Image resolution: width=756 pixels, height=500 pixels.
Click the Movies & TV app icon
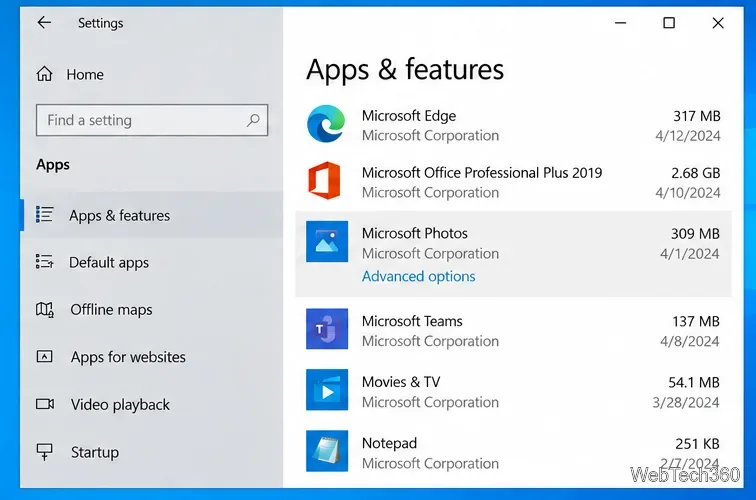tap(327, 390)
